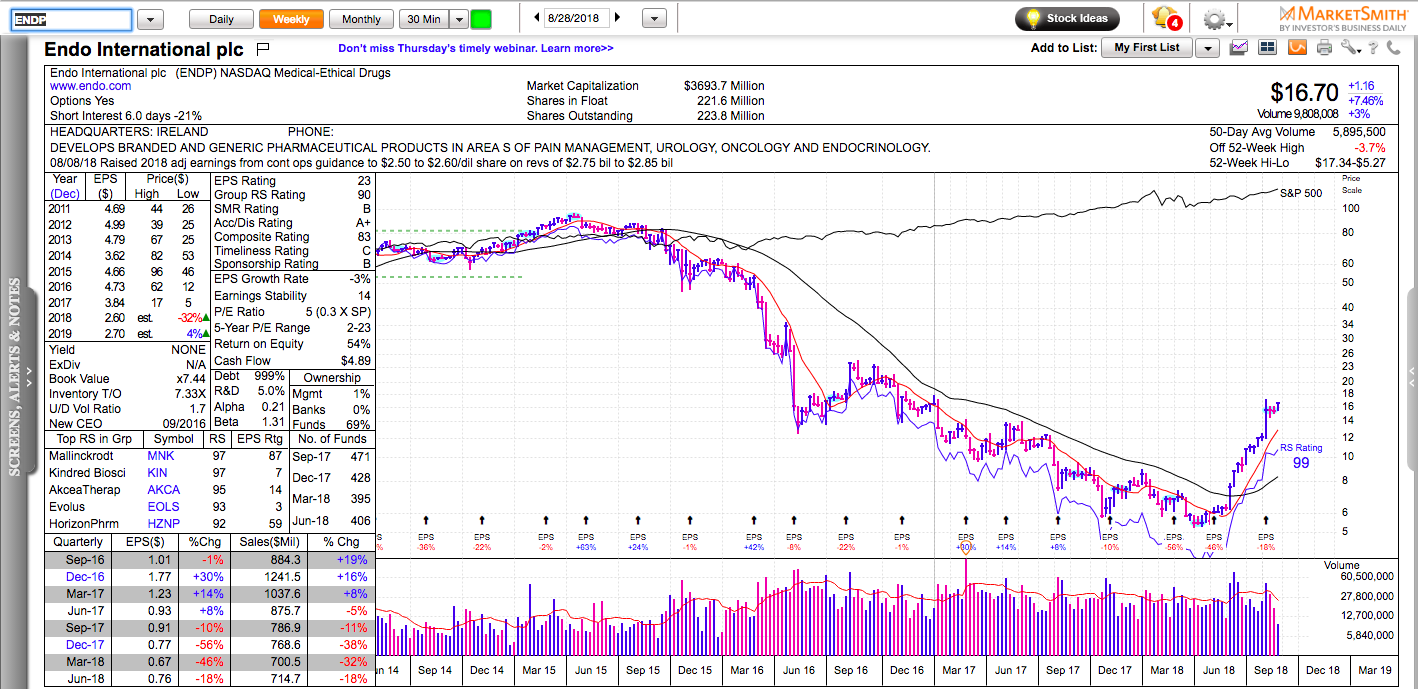Print the chart using the printer icon
The width and height of the screenshot is (1418, 689).
tap(1325, 47)
